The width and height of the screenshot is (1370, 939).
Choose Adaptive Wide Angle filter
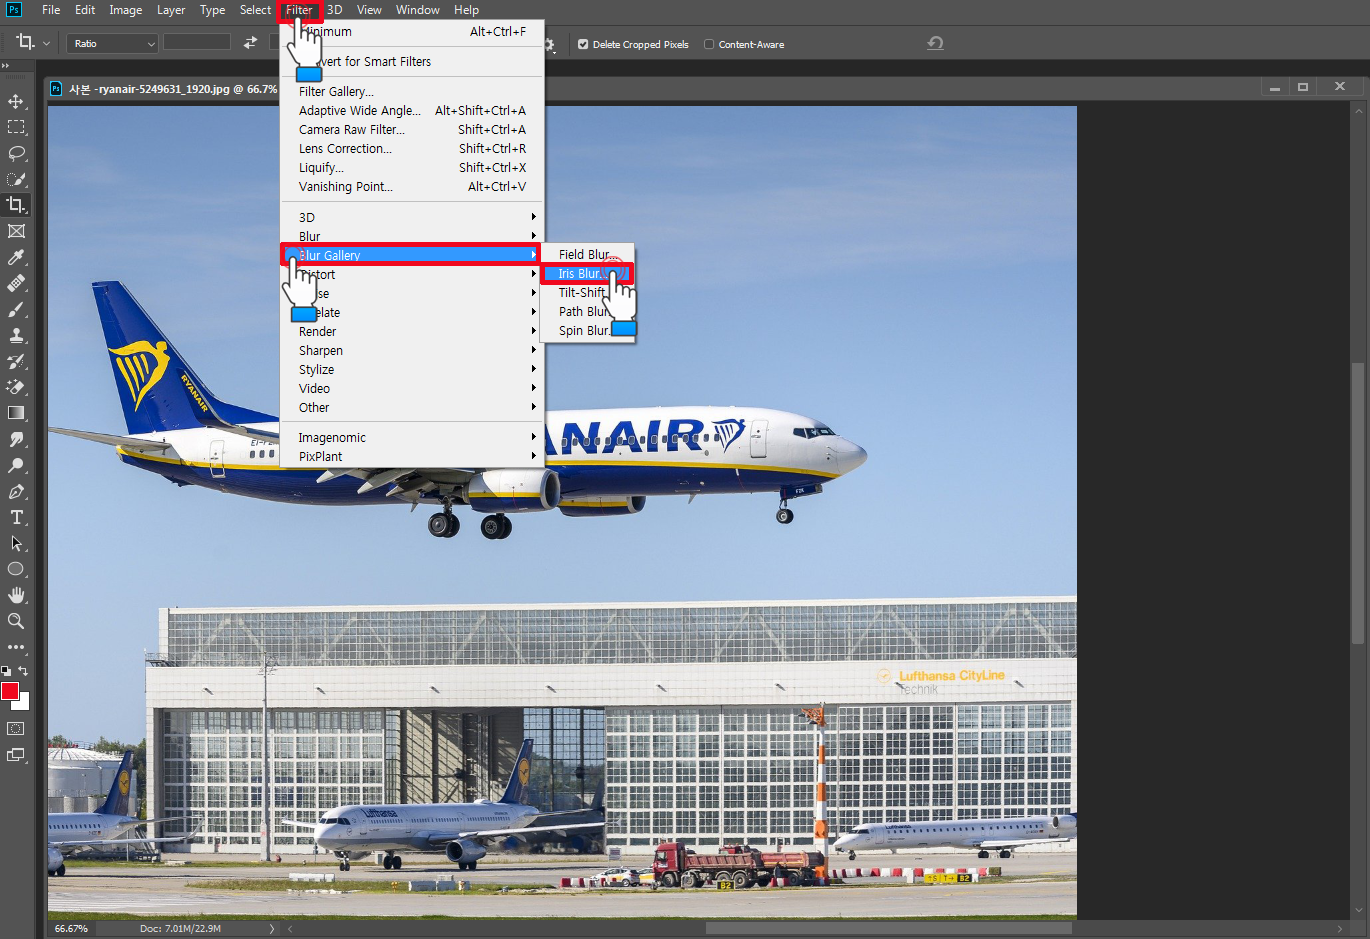pos(412,110)
